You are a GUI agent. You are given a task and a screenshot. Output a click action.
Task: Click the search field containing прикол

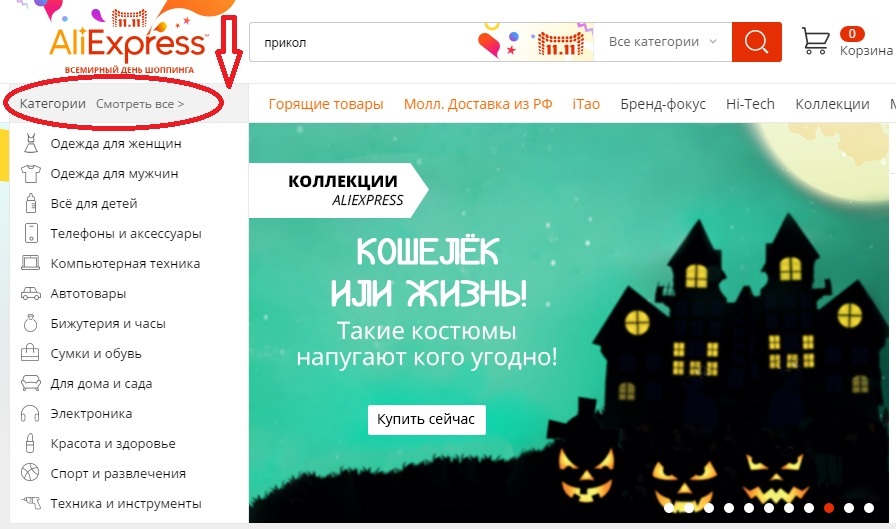point(366,42)
